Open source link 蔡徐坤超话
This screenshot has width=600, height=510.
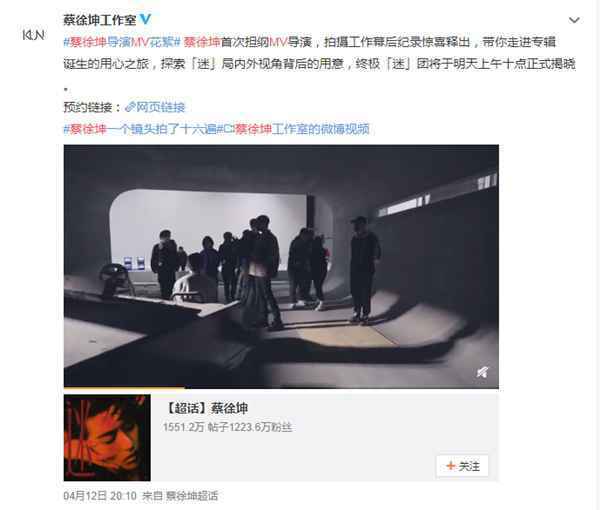[192, 496]
